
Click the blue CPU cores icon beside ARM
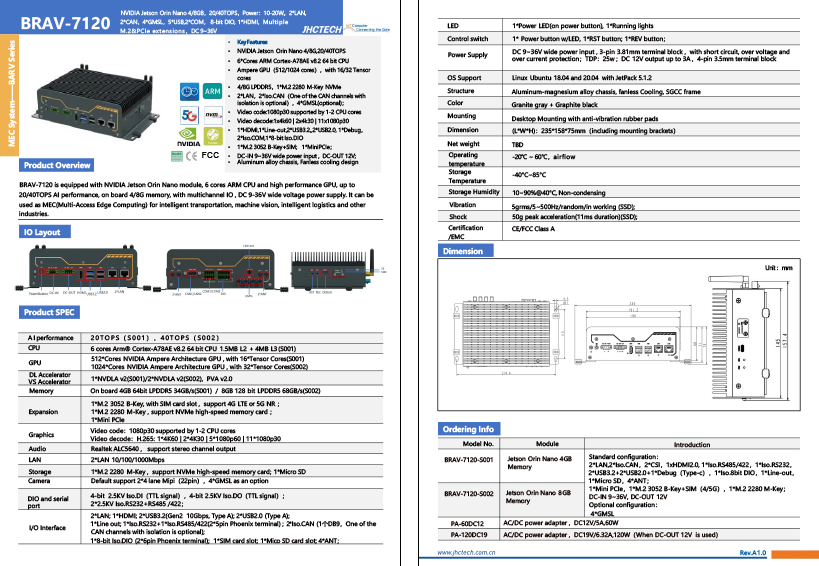pyautogui.click(x=189, y=91)
